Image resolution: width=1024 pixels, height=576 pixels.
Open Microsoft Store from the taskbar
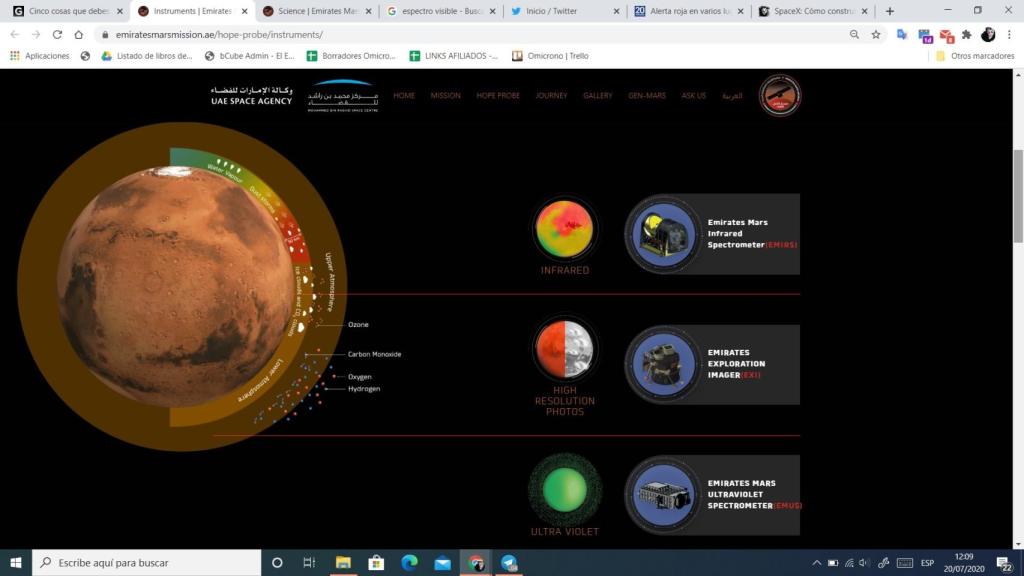tap(376, 562)
